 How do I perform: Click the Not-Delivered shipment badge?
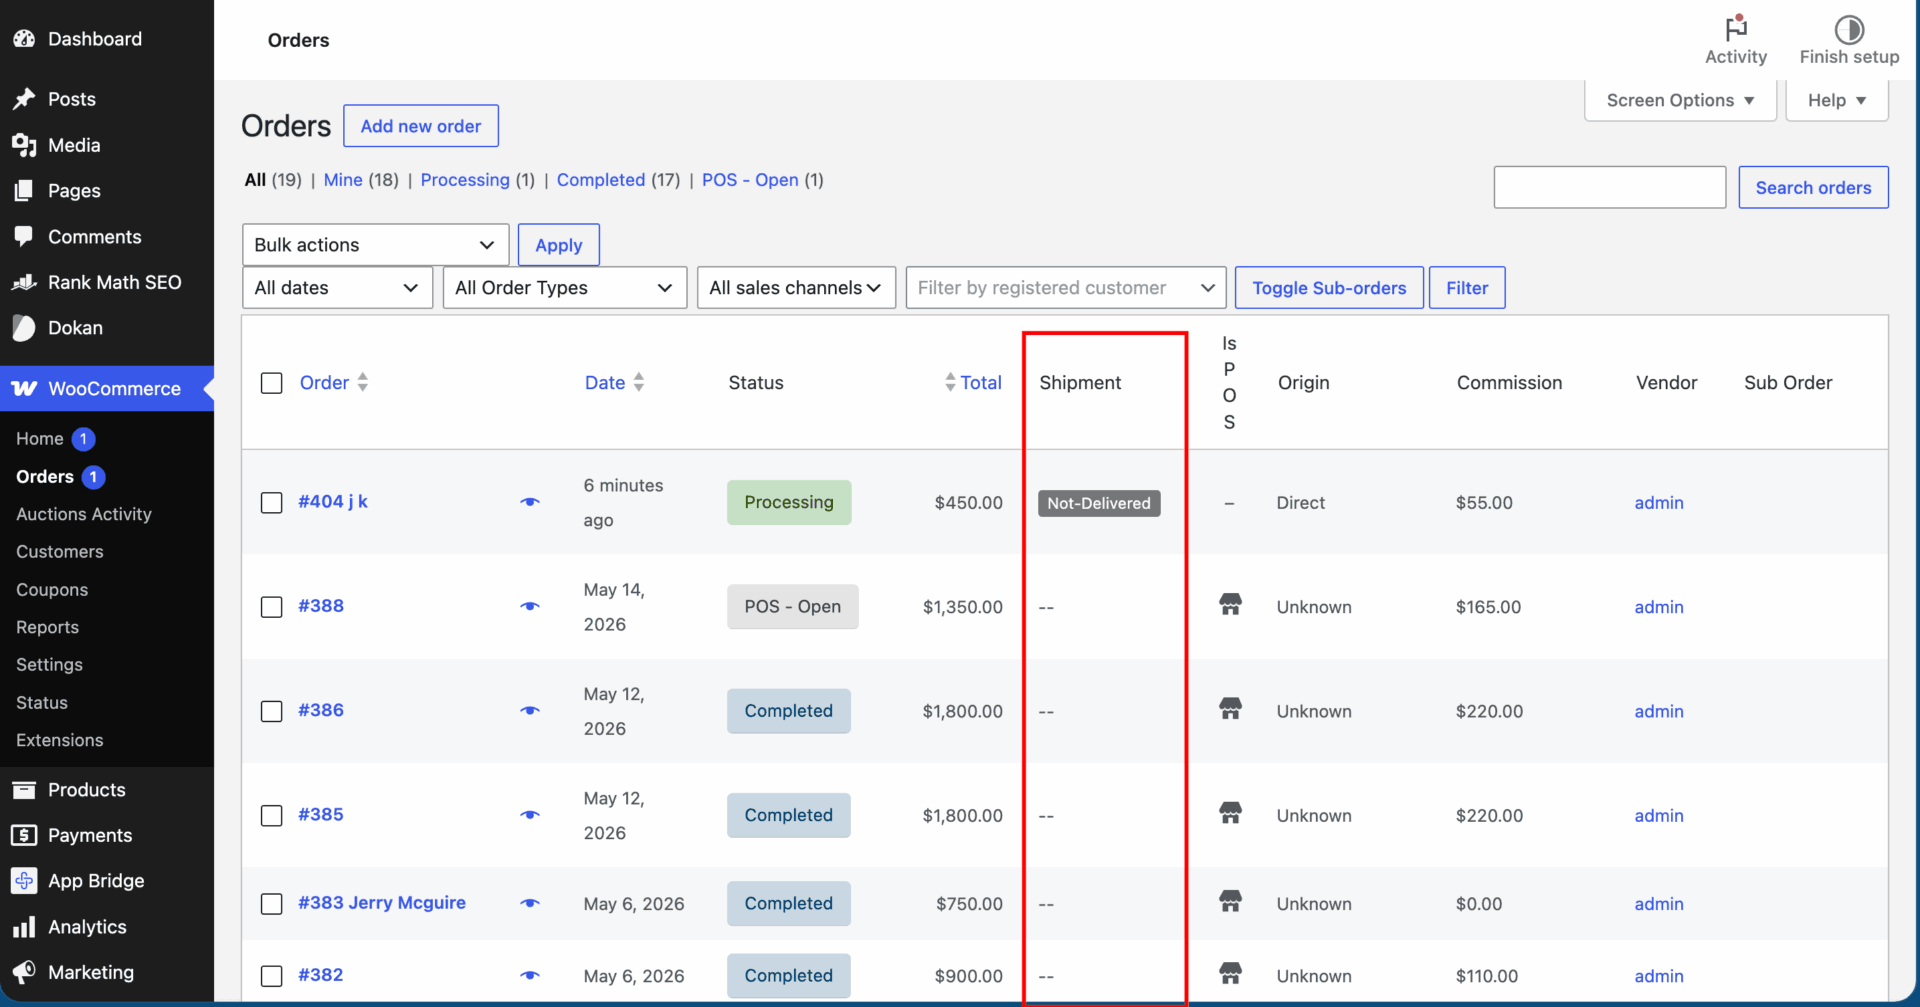tap(1099, 503)
